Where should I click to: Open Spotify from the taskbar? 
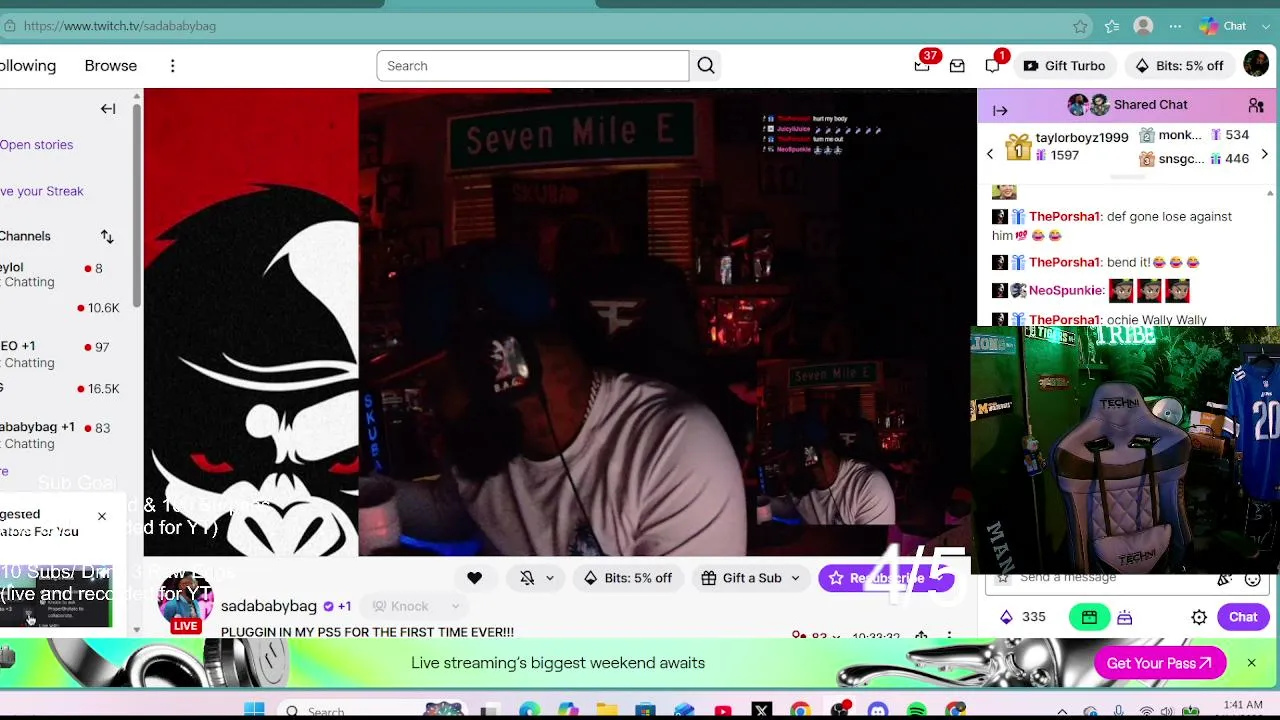coord(917,711)
